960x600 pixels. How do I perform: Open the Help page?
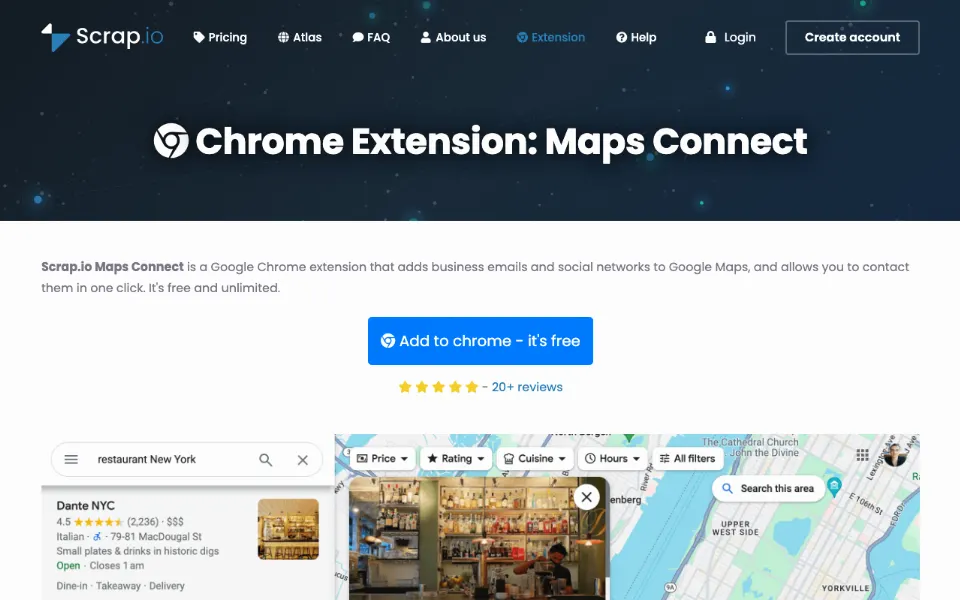pyautogui.click(x=636, y=37)
